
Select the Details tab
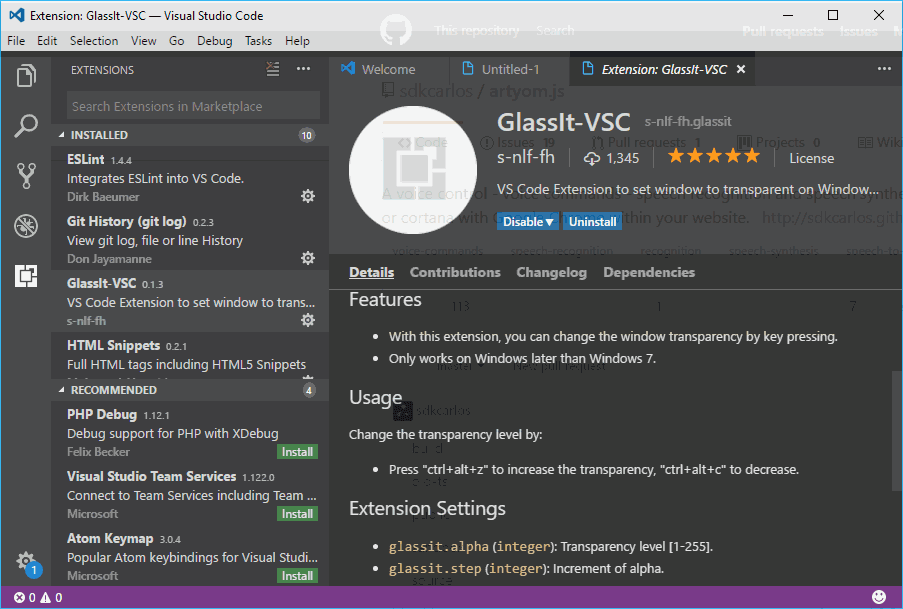click(371, 272)
